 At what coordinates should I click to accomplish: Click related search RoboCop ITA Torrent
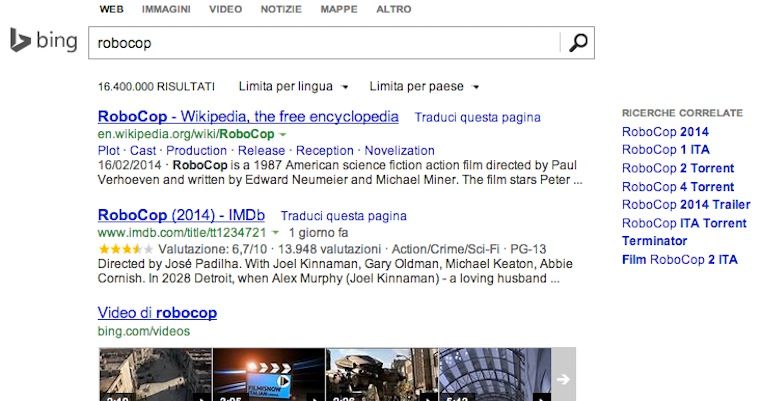(684, 223)
